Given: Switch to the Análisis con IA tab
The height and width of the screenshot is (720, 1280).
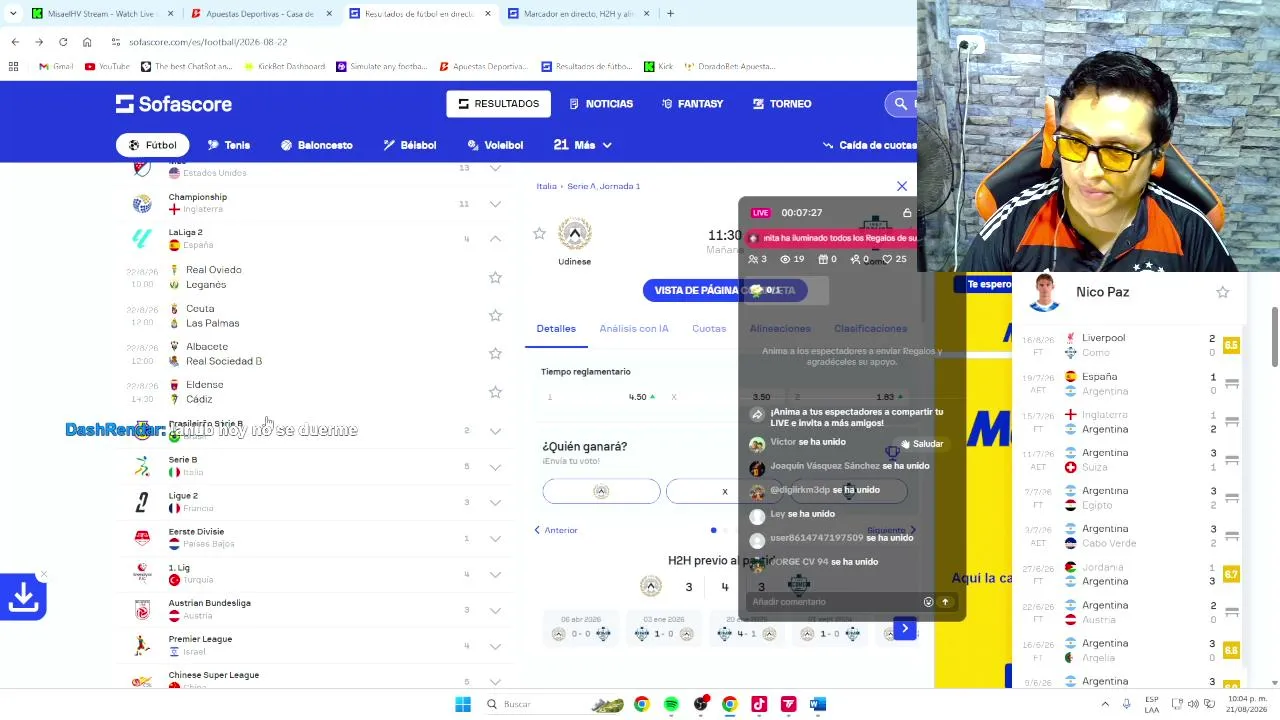Looking at the screenshot, I should (x=634, y=329).
